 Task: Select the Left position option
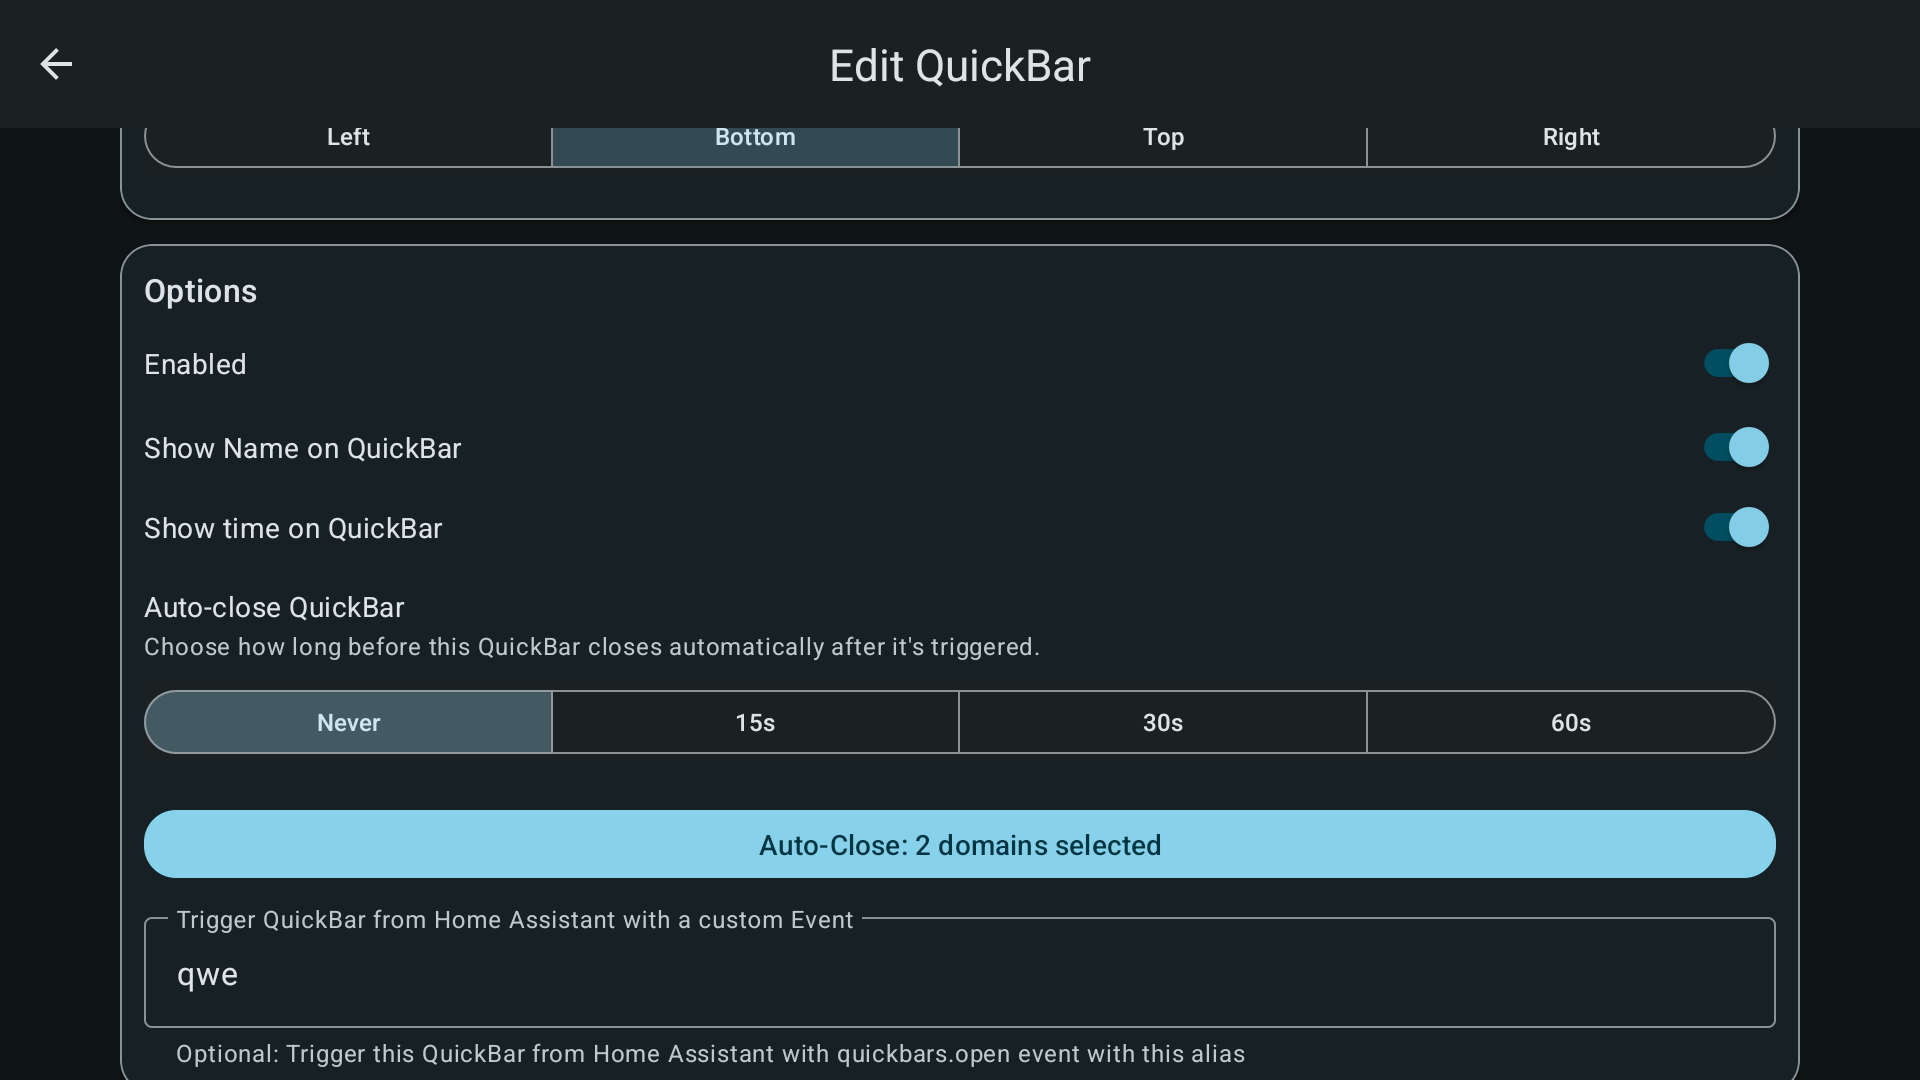(348, 140)
